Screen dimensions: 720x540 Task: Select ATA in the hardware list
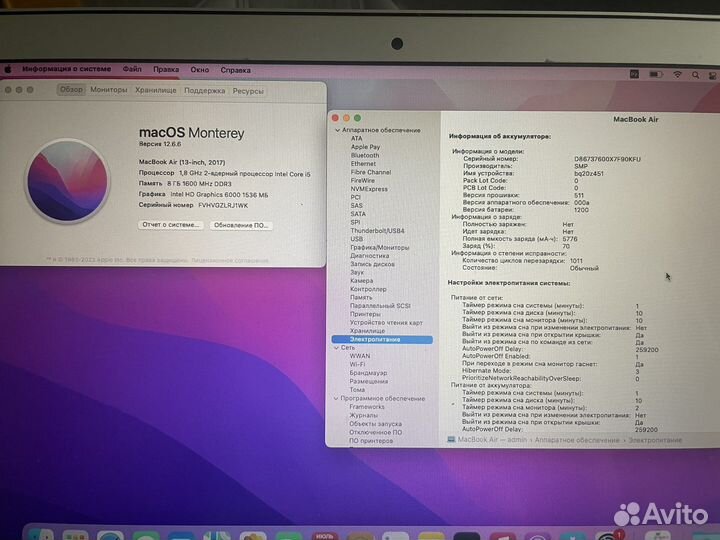pyautogui.click(x=357, y=138)
